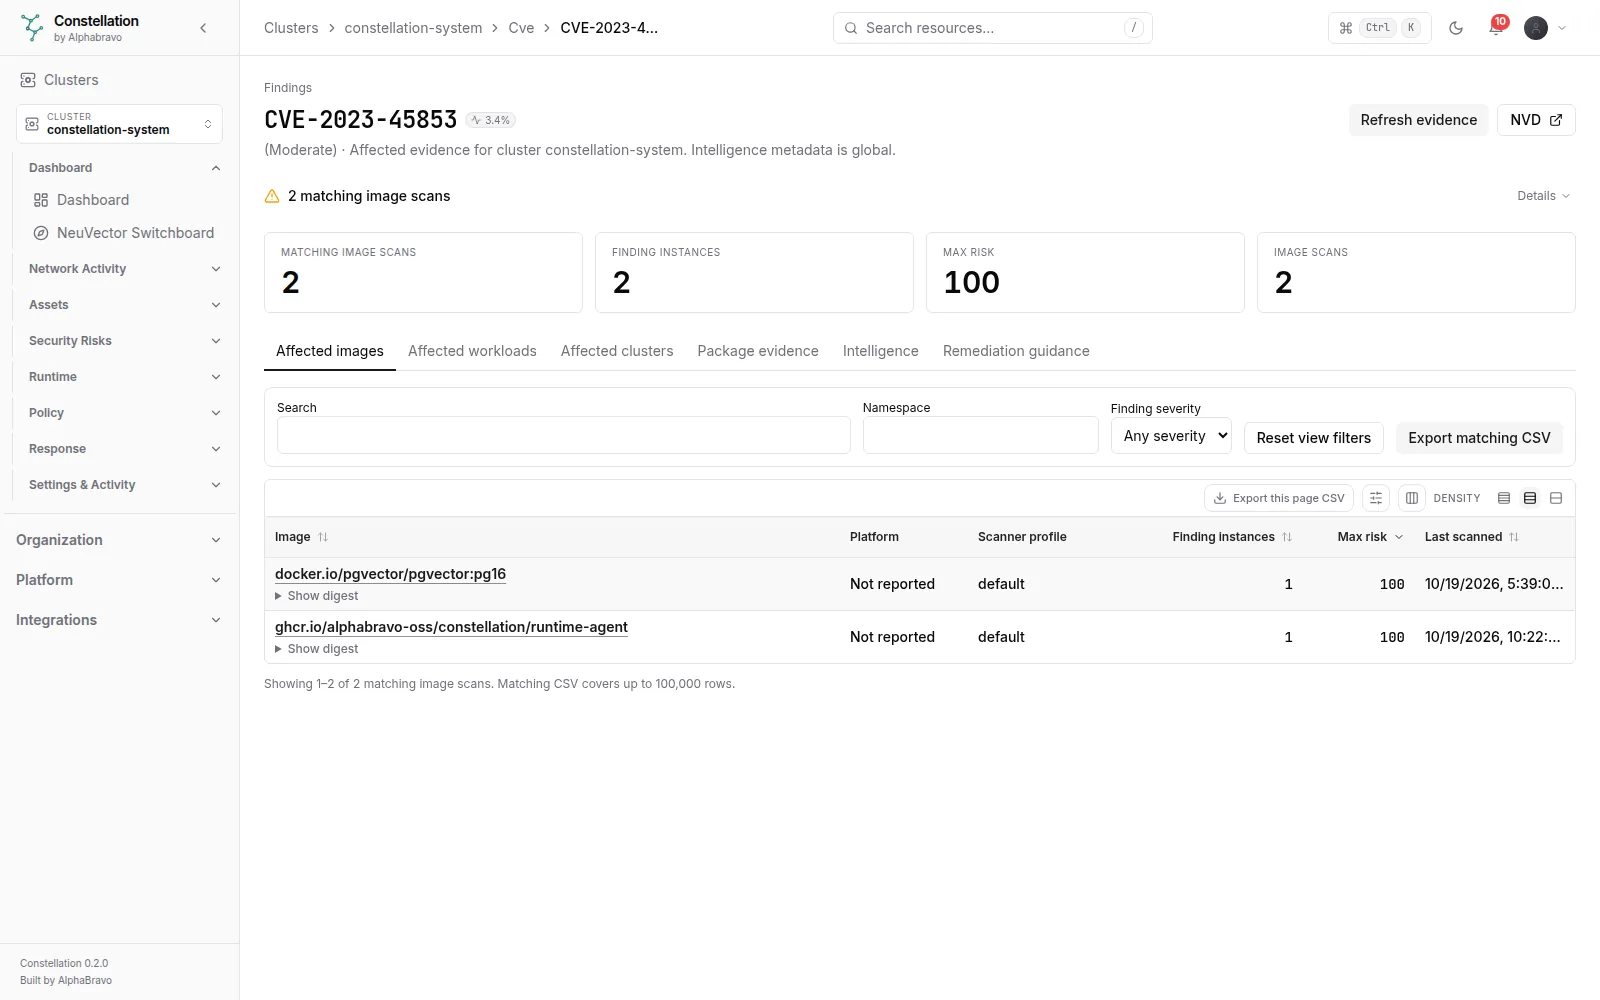
Task: Sort by the Max risk column
Action: pyautogui.click(x=1370, y=537)
